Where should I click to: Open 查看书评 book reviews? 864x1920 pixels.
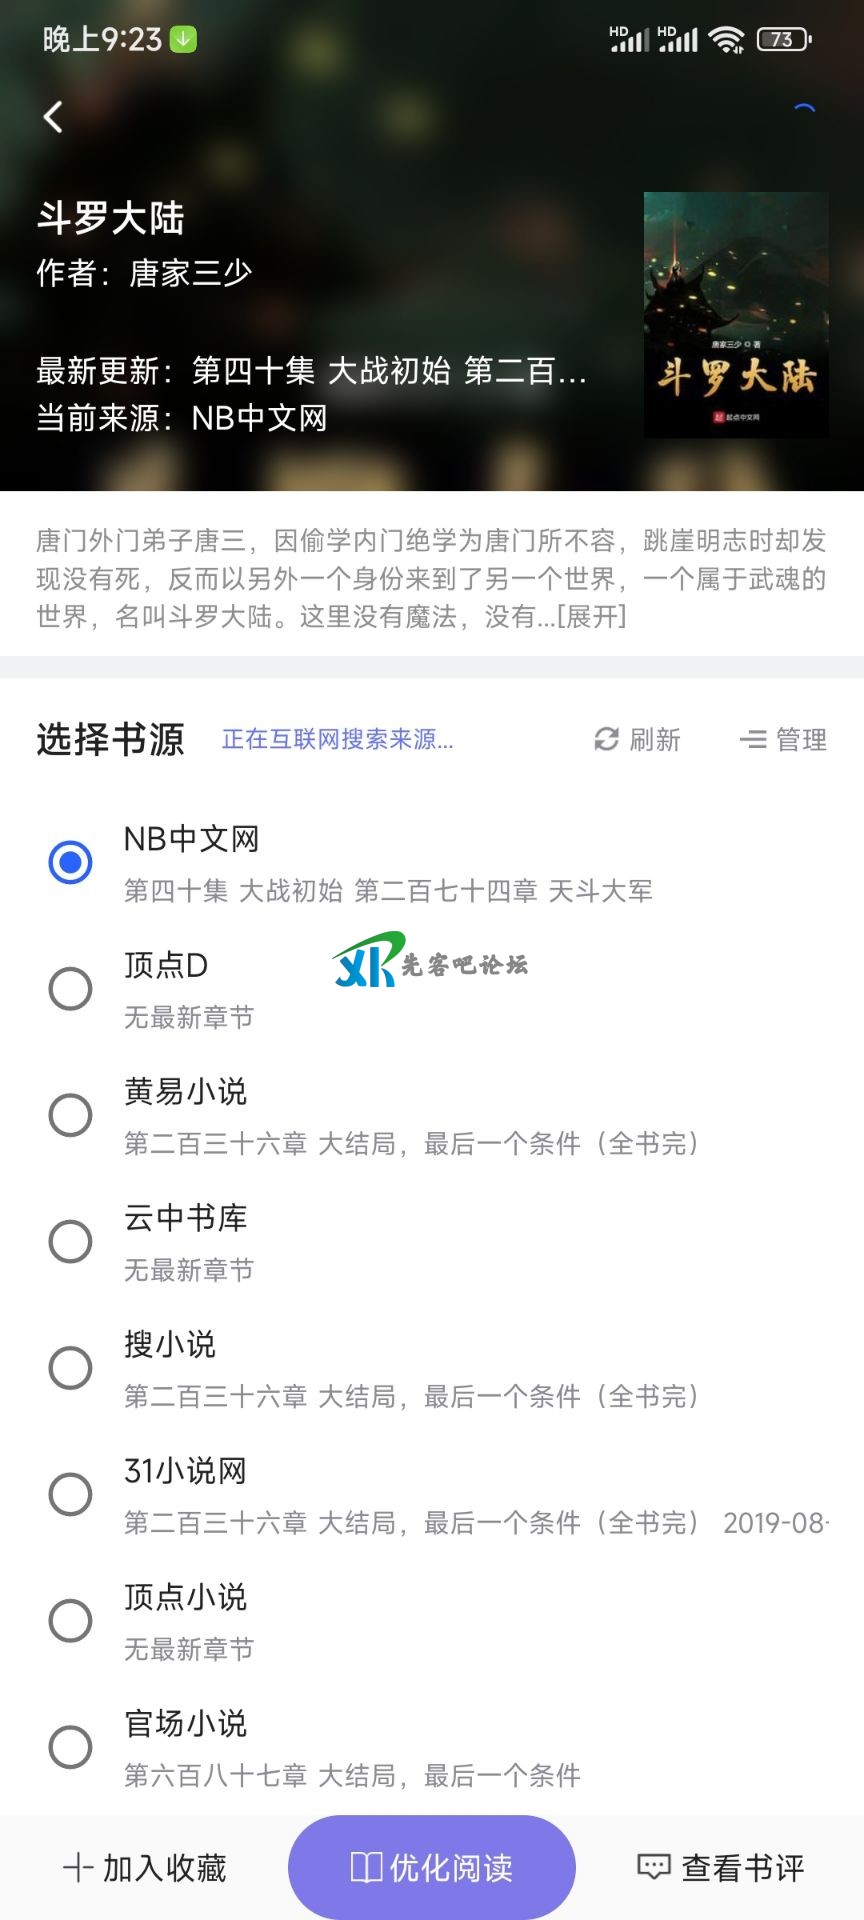tap(742, 1867)
